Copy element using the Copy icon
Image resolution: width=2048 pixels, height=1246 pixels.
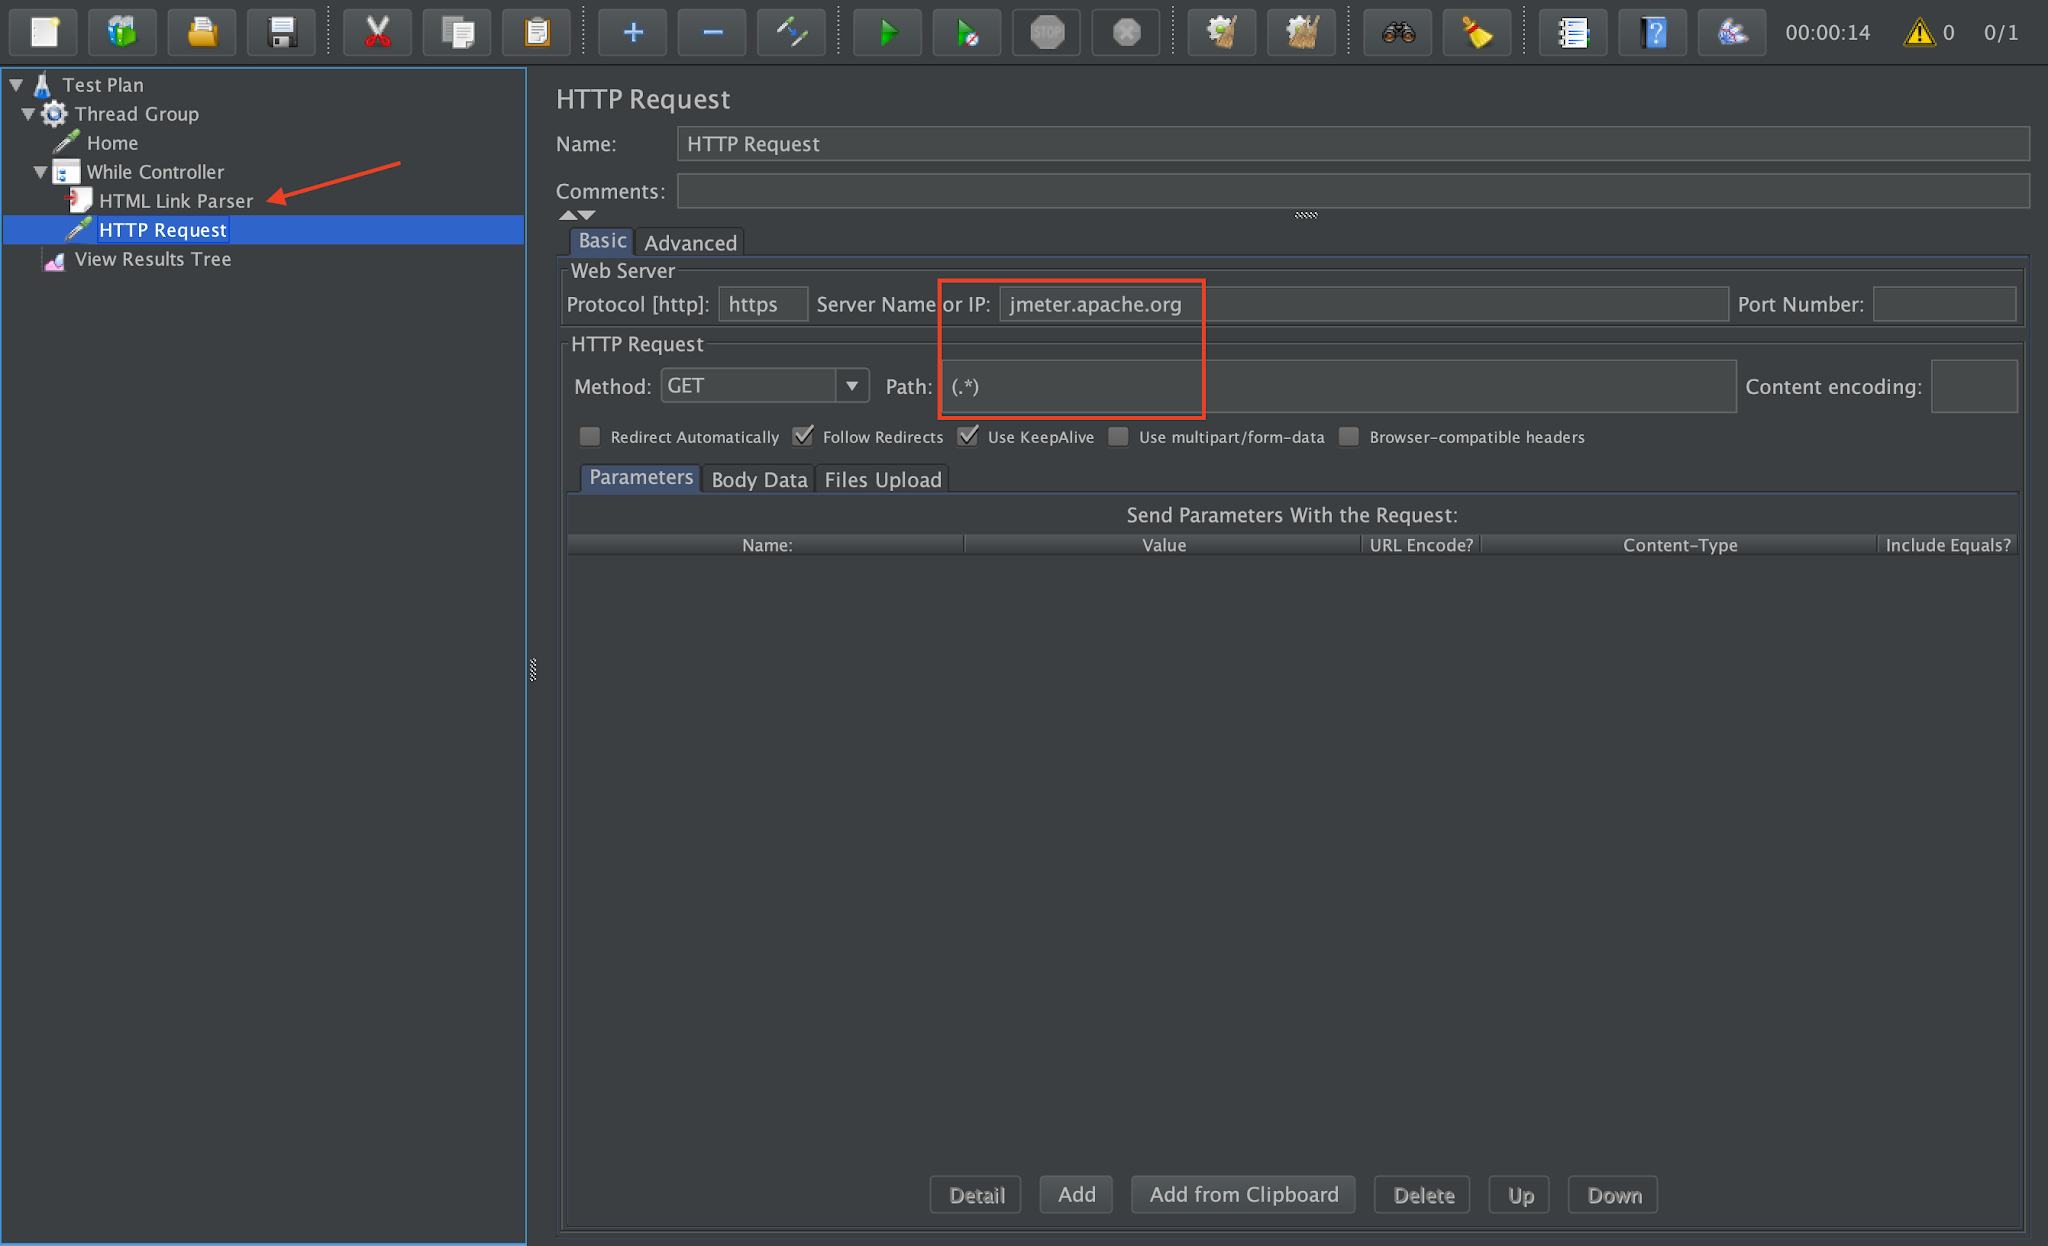click(x=457, y=32)
